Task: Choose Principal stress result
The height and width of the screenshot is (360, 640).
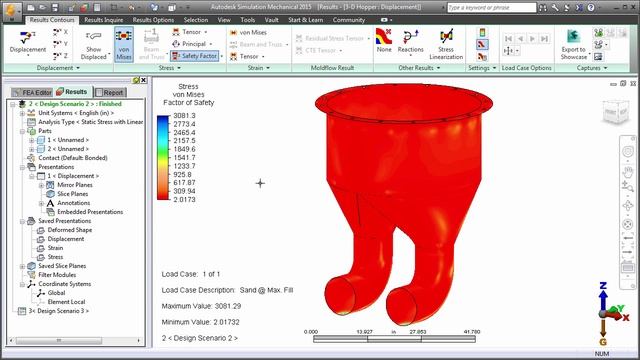Action: [x=193, y=44]
